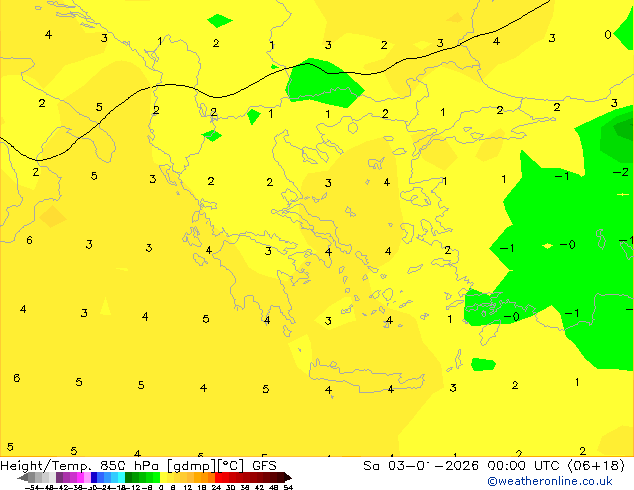Viewport: 634px width, 490px height.
Task: Click the (06+18) forecast run label
Action: (597, 465)
